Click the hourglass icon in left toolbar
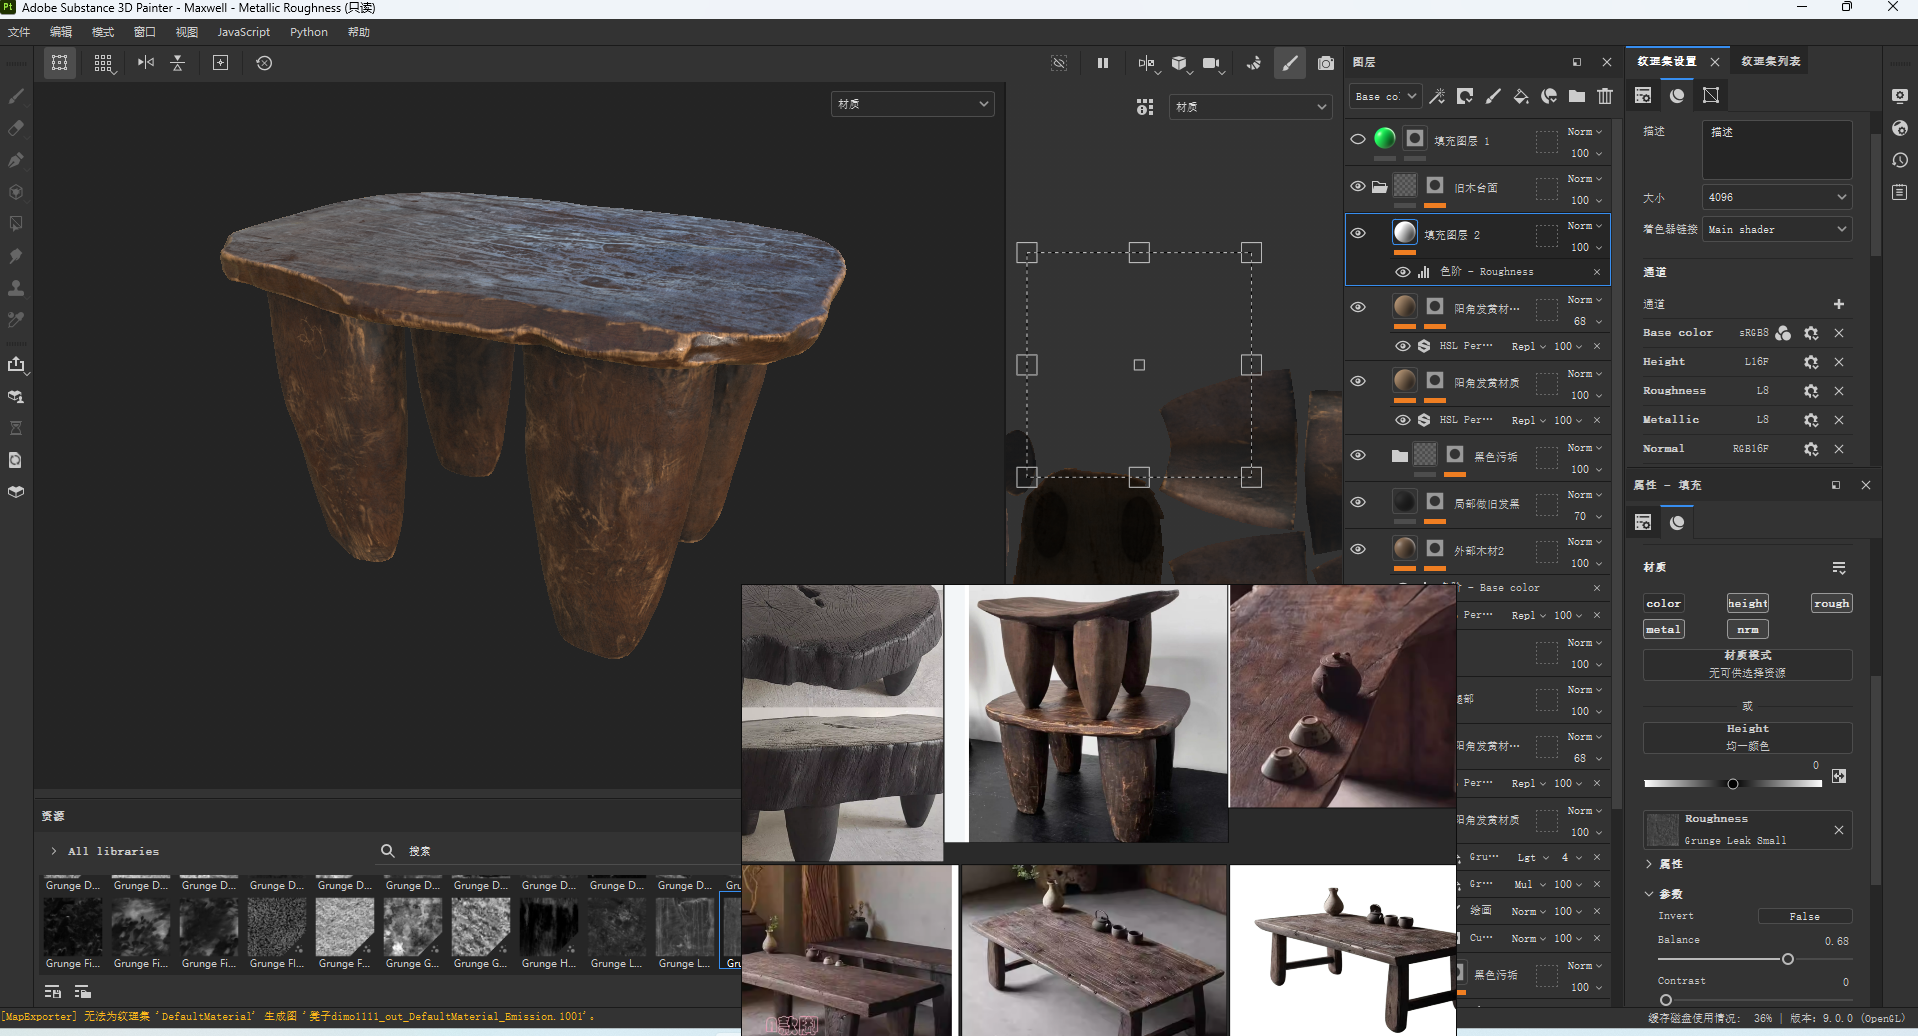 pos(16,428)
